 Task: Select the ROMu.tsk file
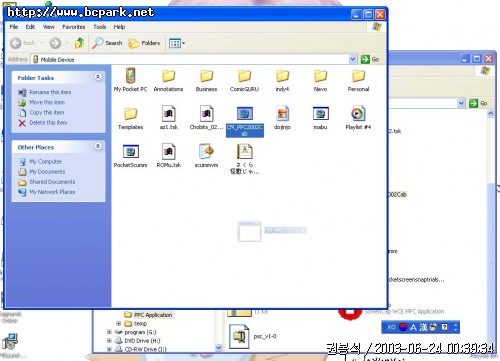point(169,156)
